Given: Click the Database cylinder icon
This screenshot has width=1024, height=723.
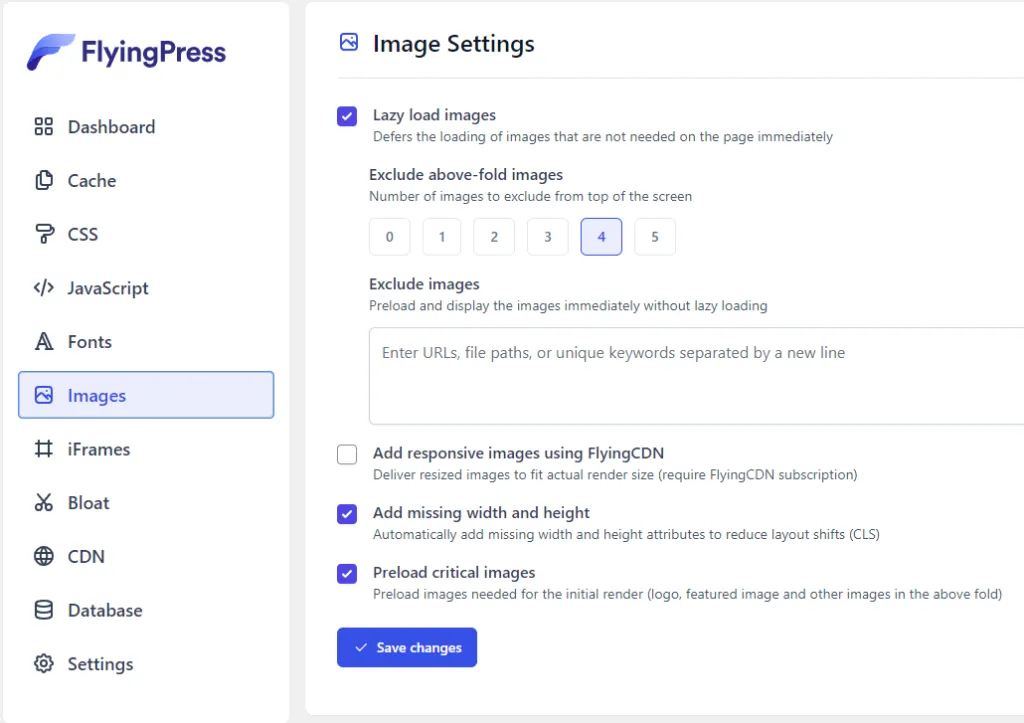Looking at the screenshot, I should [43, 610].
